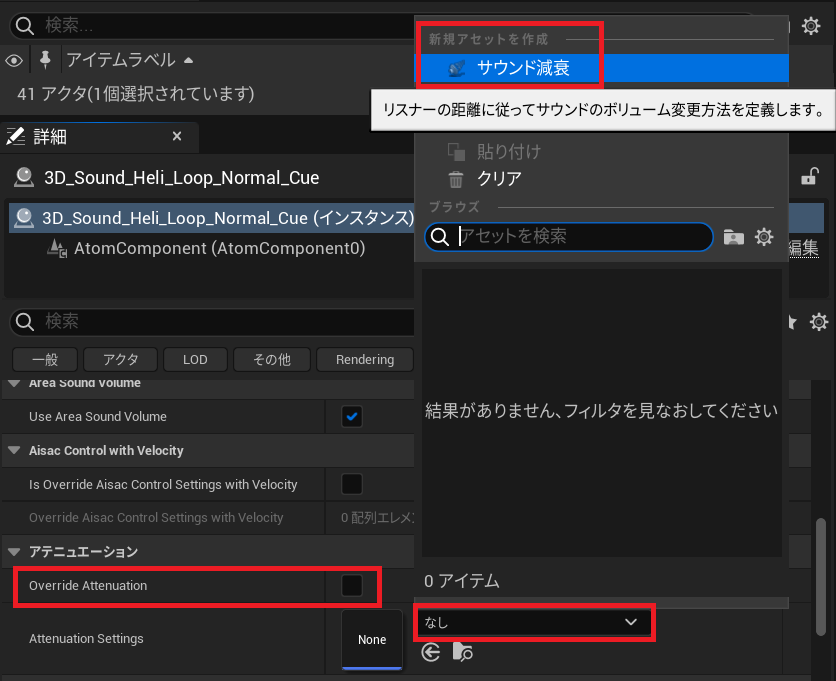
Task: Select the その他 filter button
Action: [272, 359]
